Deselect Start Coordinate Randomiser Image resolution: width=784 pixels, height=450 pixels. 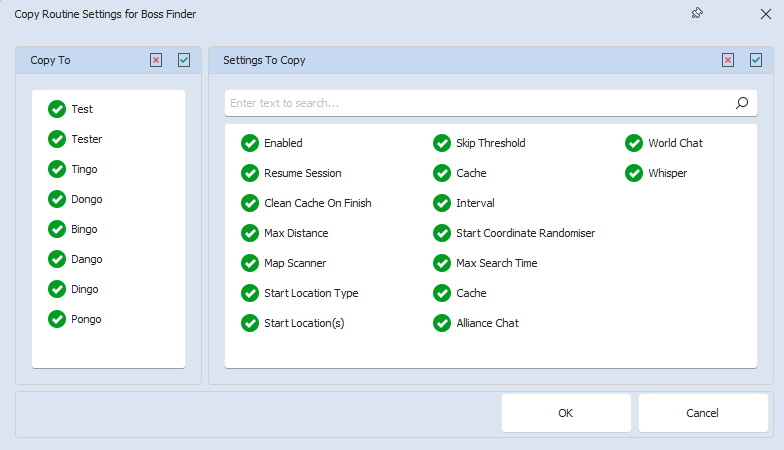442,233
